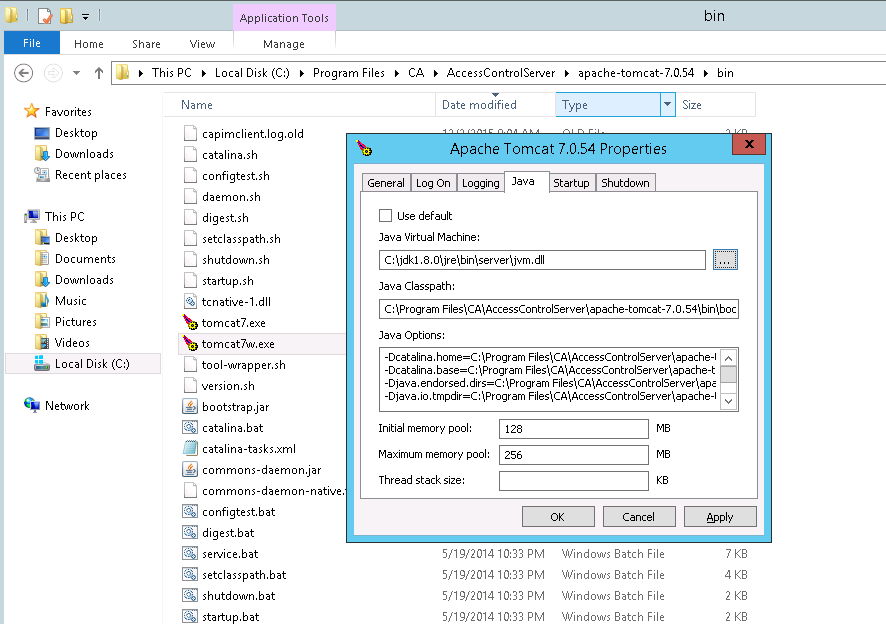
Task: Click the tomcat7.exe file icon
Action: pyautogui.click(x=190, y=323)
